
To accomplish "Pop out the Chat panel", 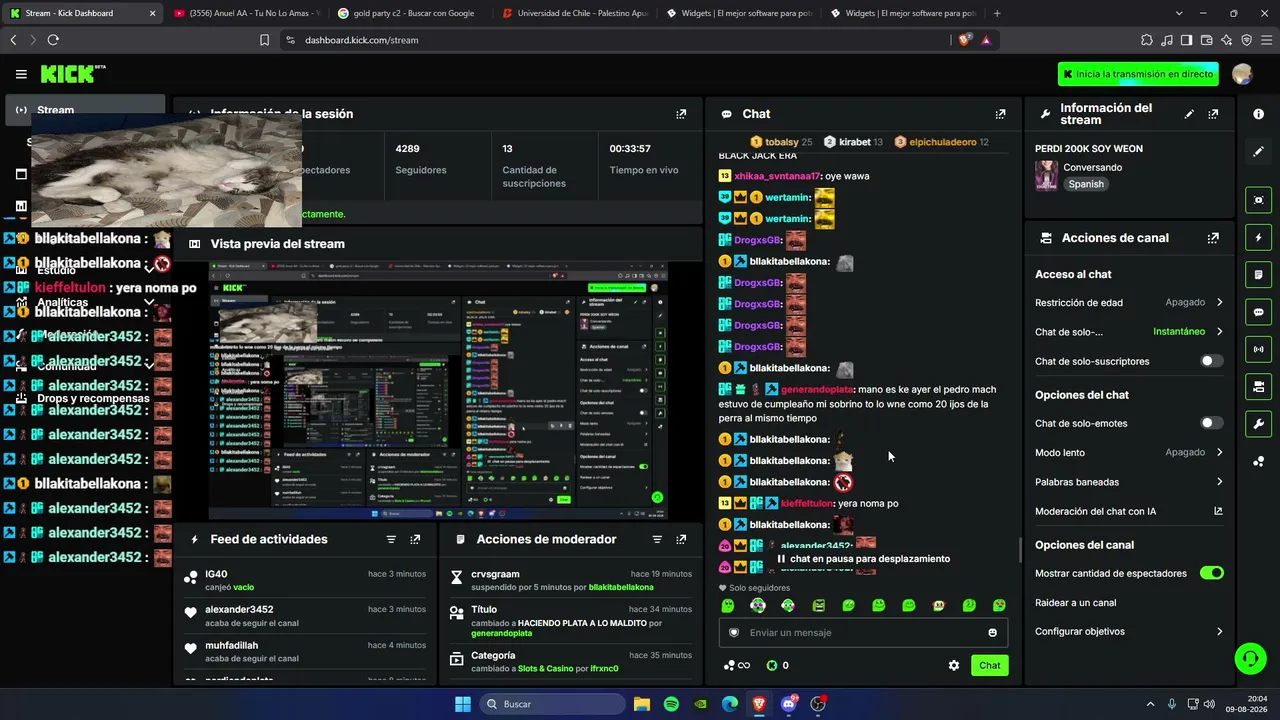I will point(1000,114).
